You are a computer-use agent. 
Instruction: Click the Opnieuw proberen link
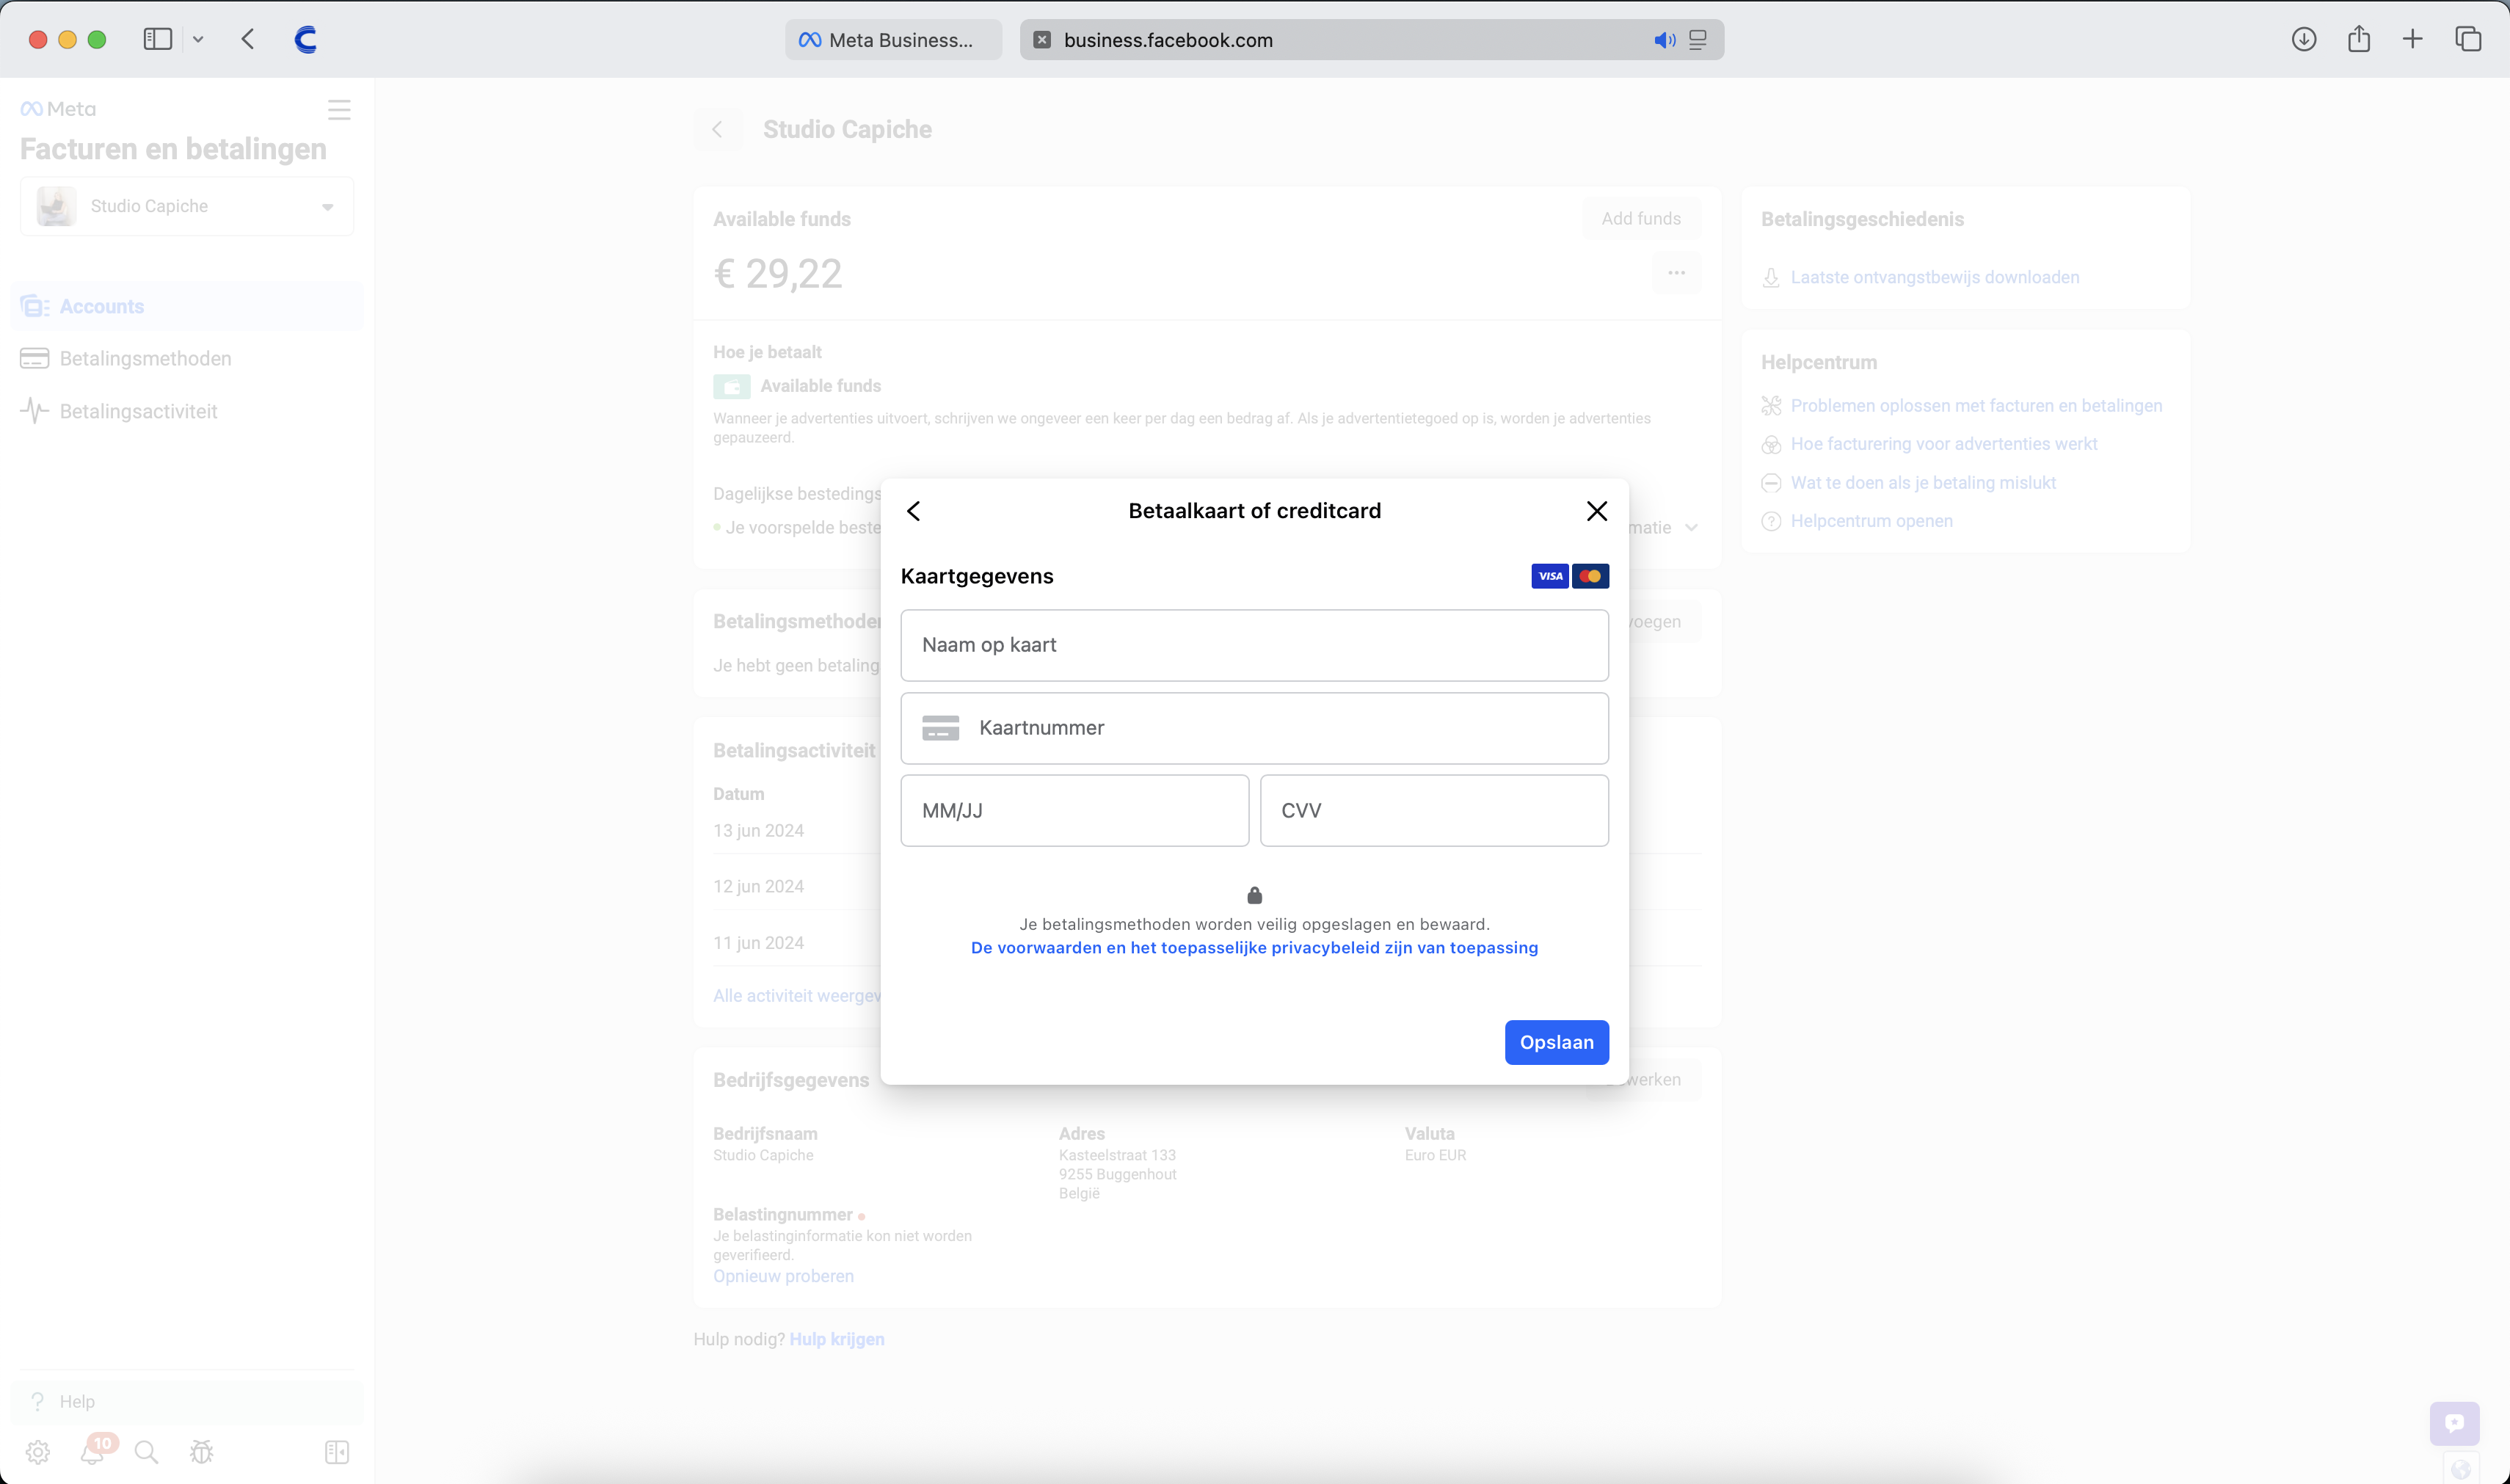[x=783, y=1276]
